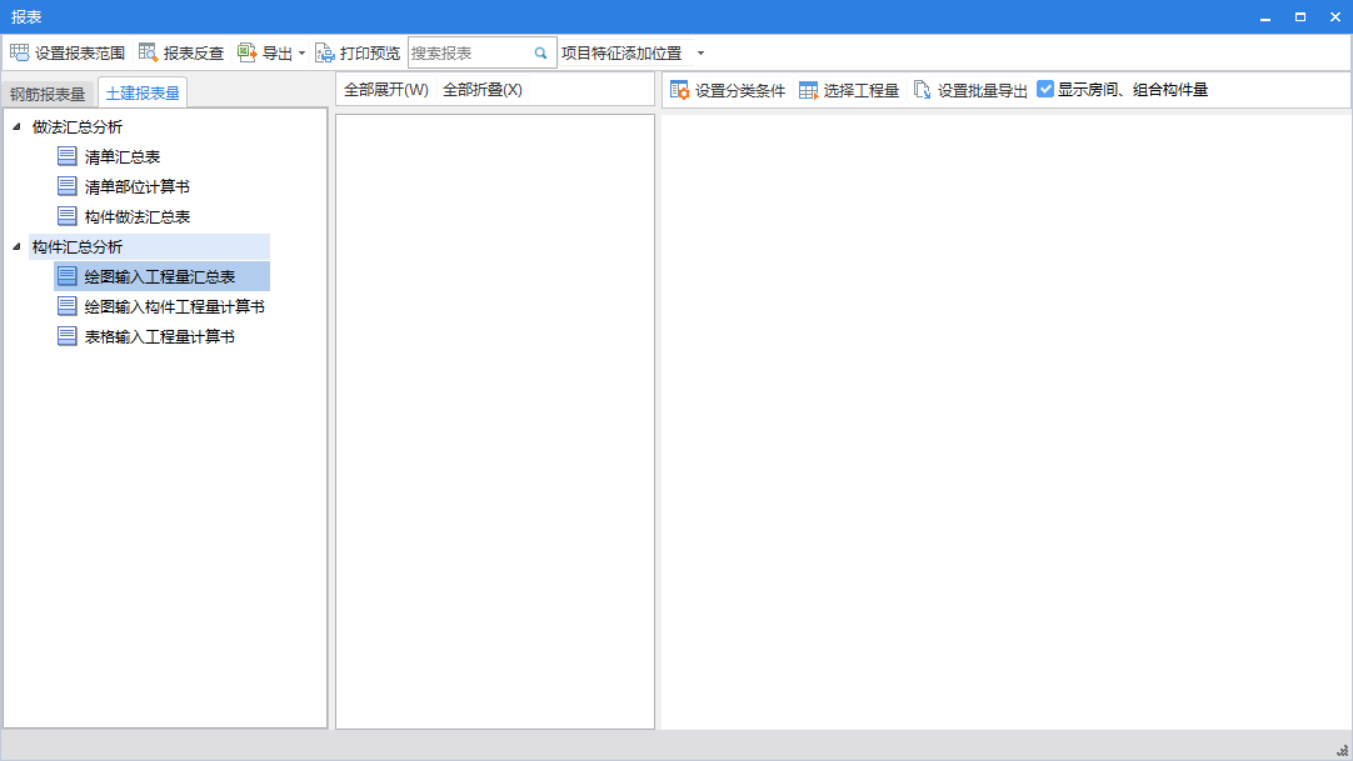Click report icon beside 绘图输入工程量汇总表
The height and width of the screenshot is (761, 1353).
pyautogui.click(x=67, y=276)
